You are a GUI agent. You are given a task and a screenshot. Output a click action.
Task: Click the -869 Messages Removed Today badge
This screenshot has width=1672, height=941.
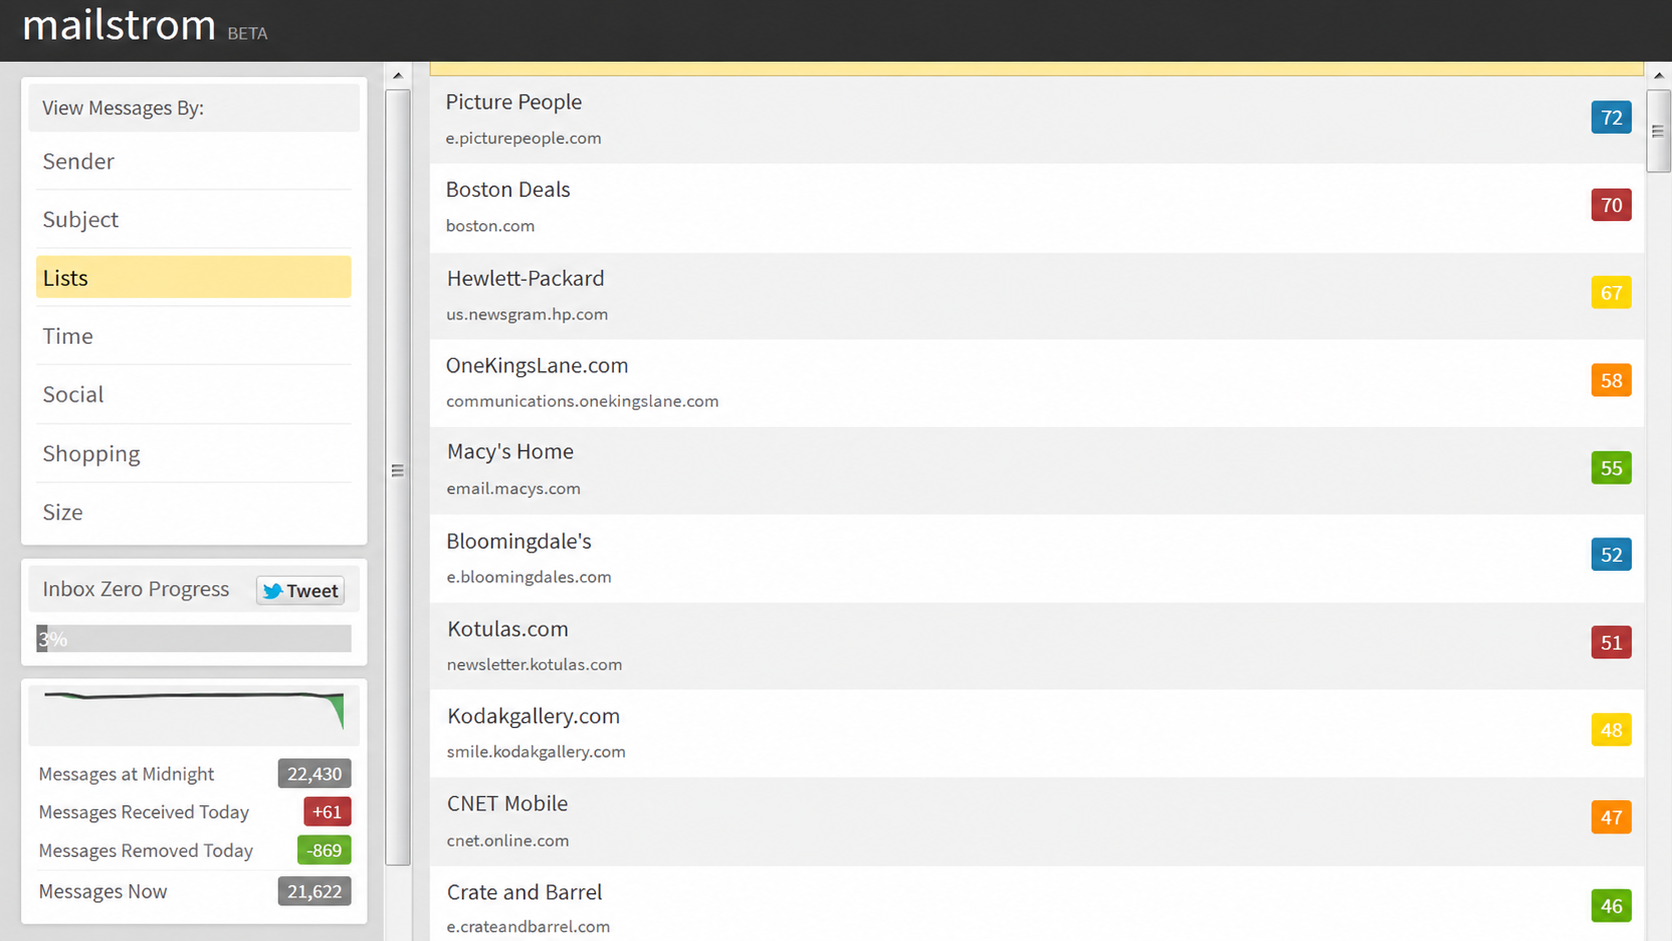324,850
